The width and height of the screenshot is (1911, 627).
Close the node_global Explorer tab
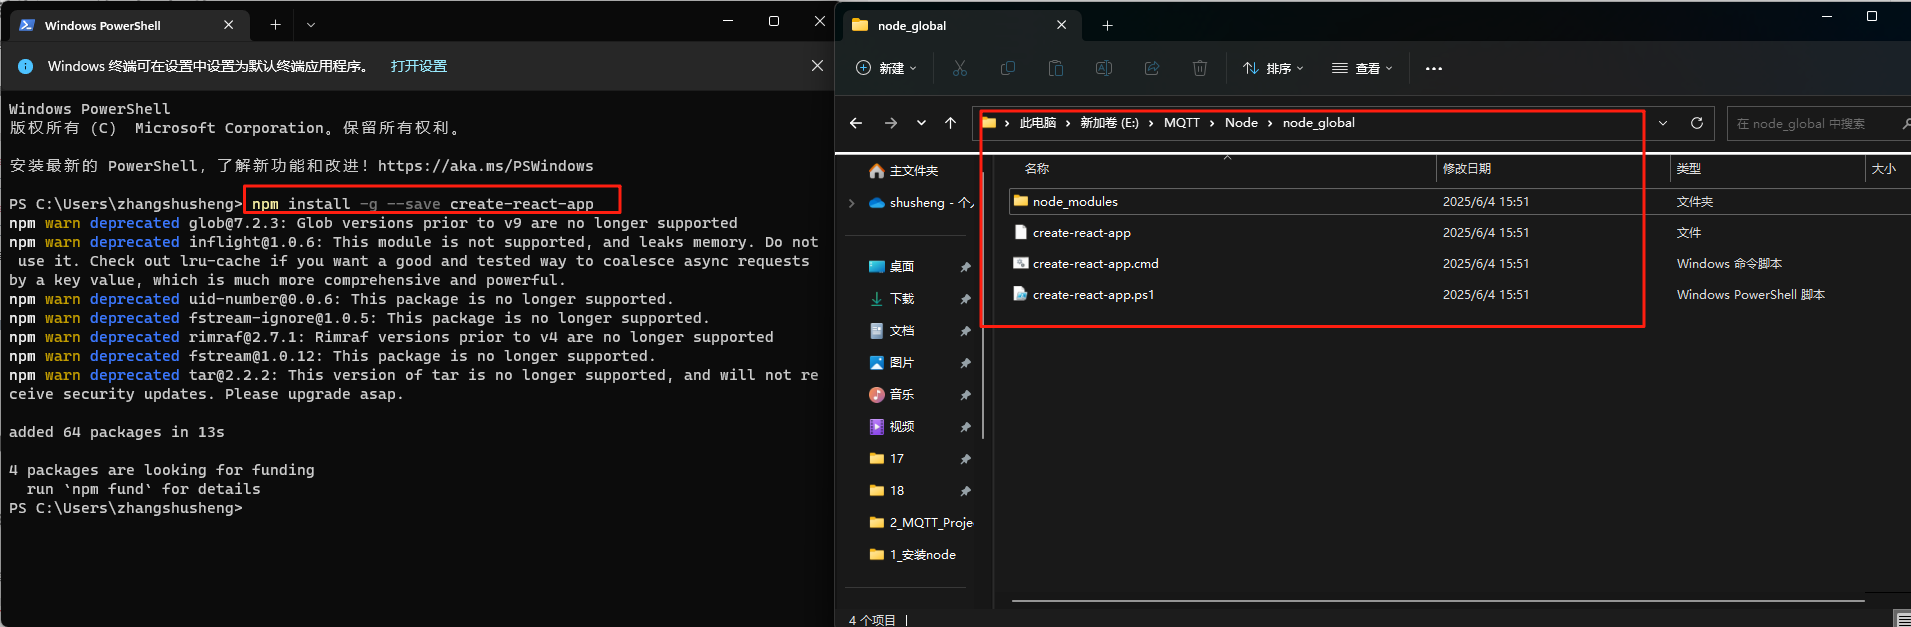tap(1062, 25)
